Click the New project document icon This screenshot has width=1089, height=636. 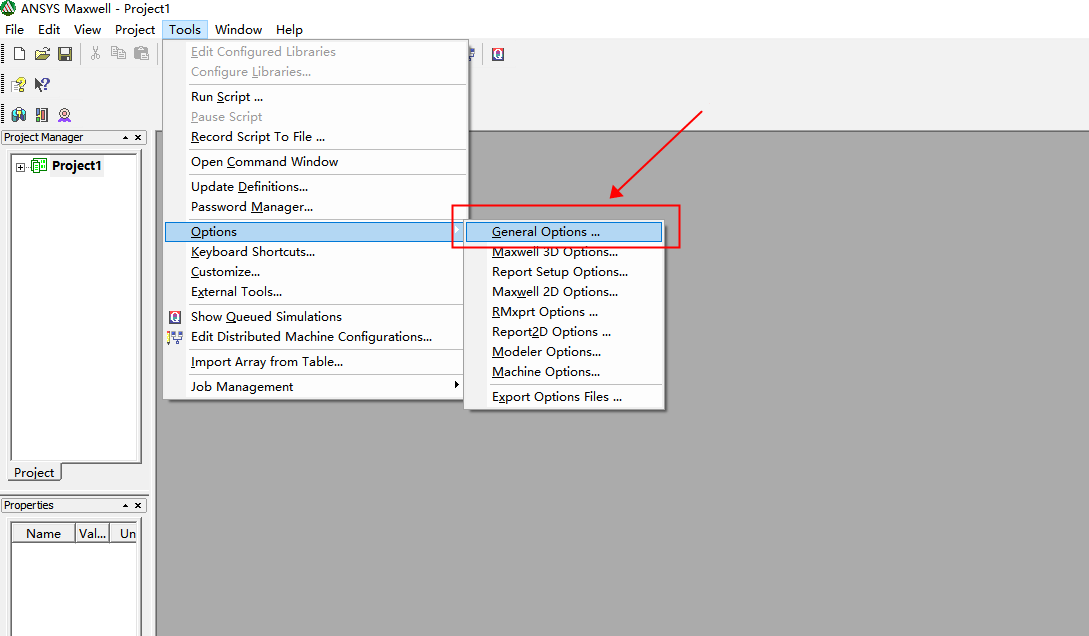[19, 54]
